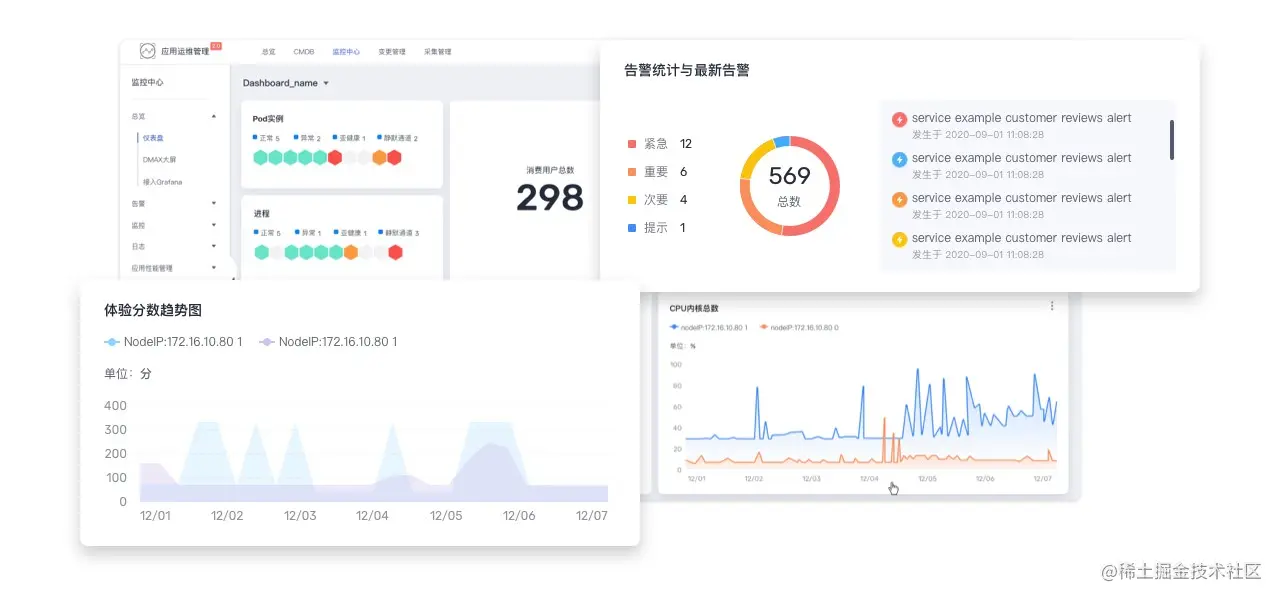Click the alert list scrollbar thumb

pos(1172,140)
